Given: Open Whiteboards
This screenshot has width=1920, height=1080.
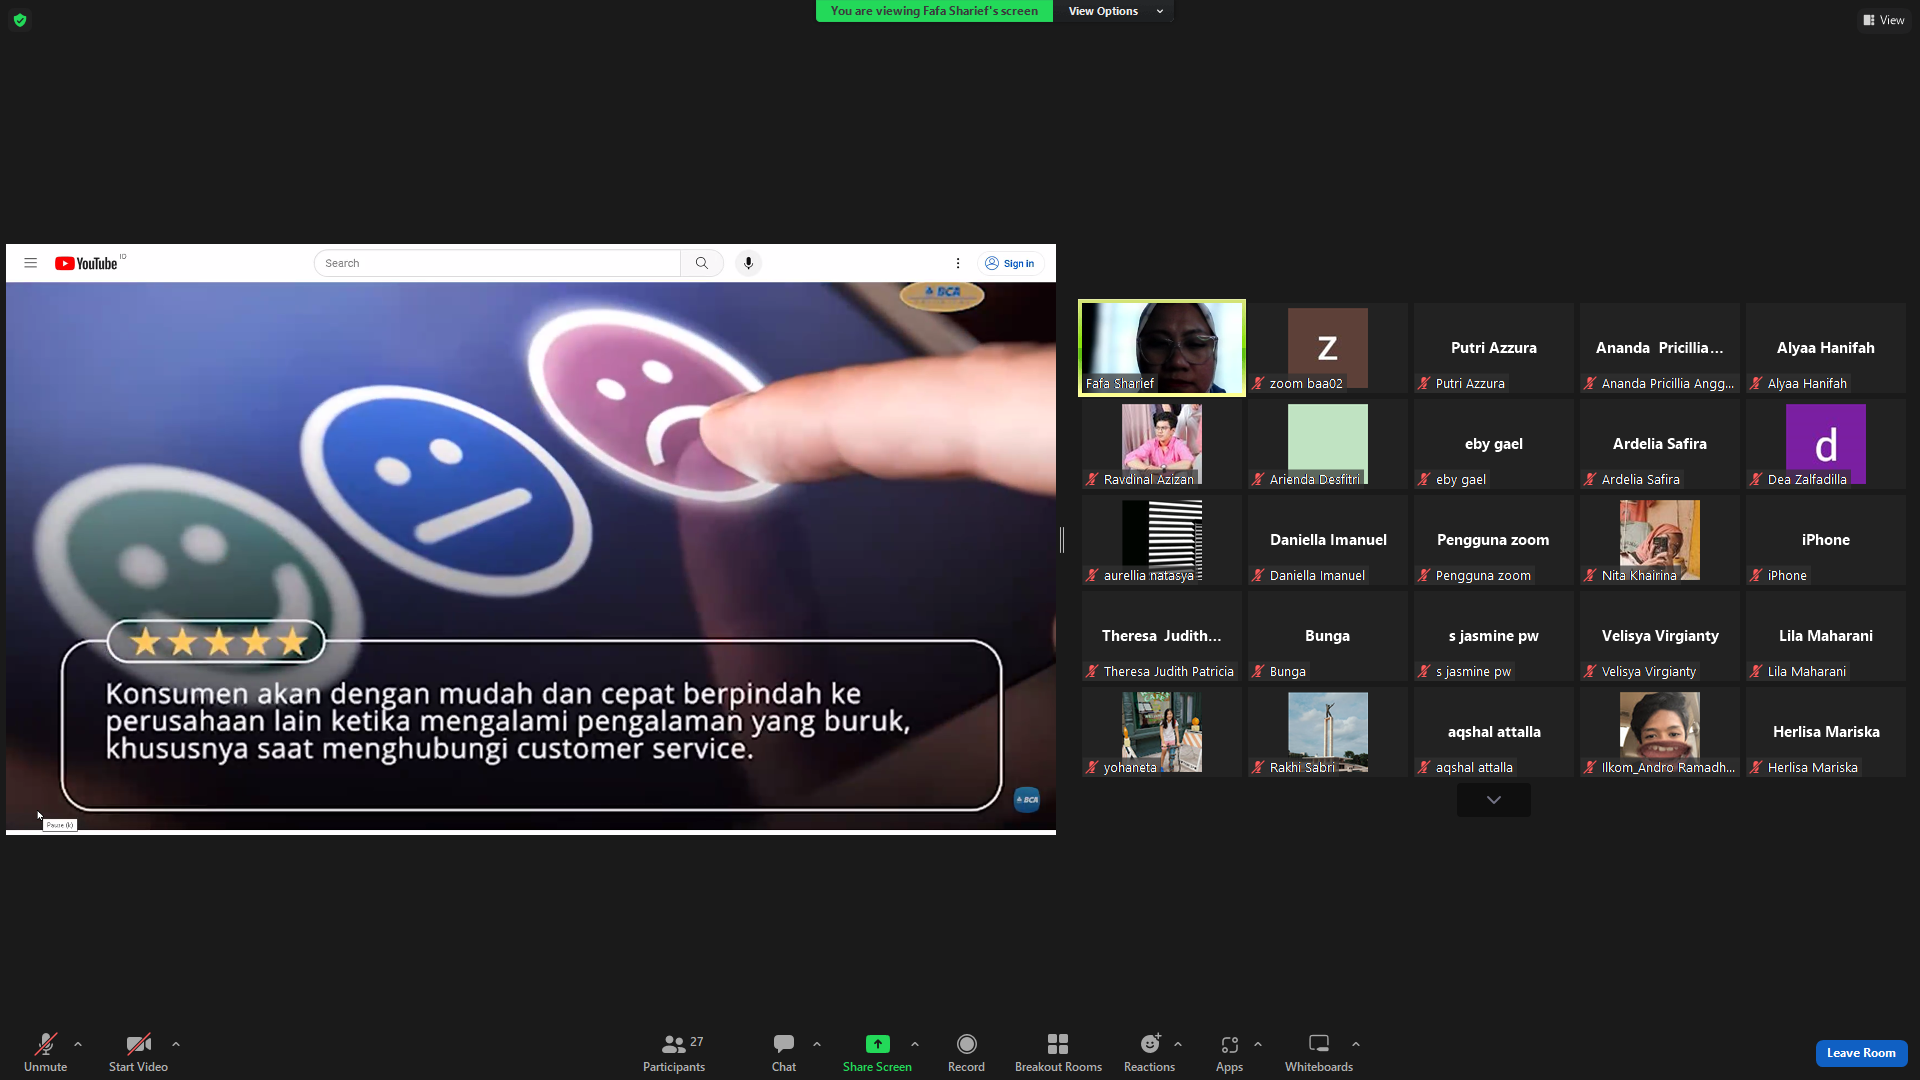Looking at the screenshot, I should tap(1319, 1052).
